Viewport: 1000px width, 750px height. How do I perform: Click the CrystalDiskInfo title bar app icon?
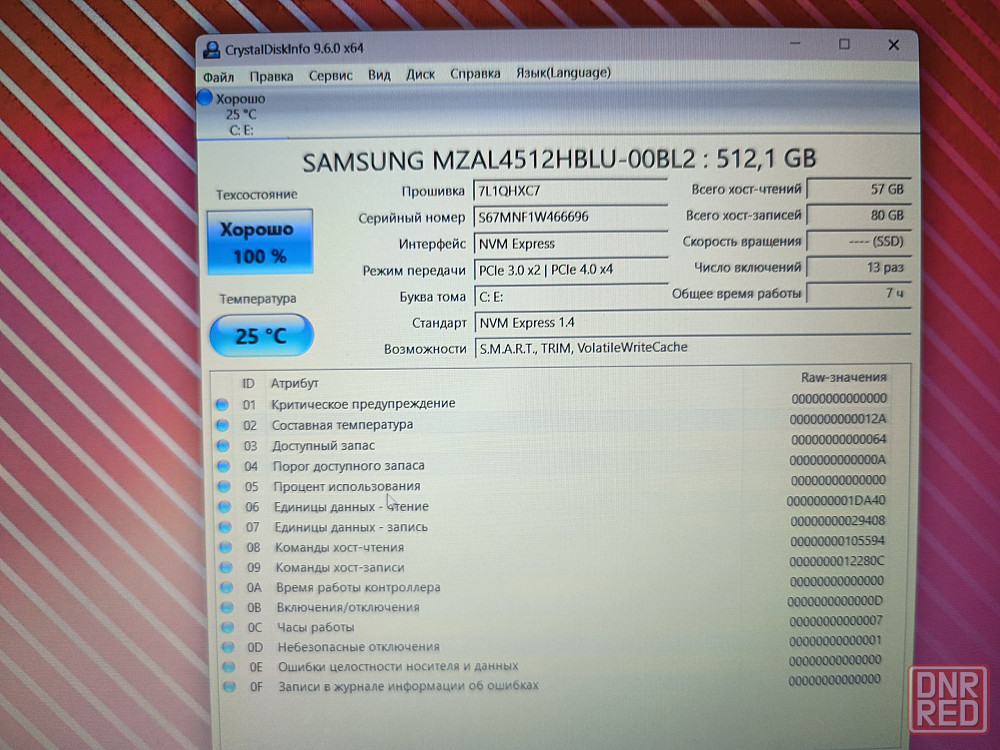(211, 49)
